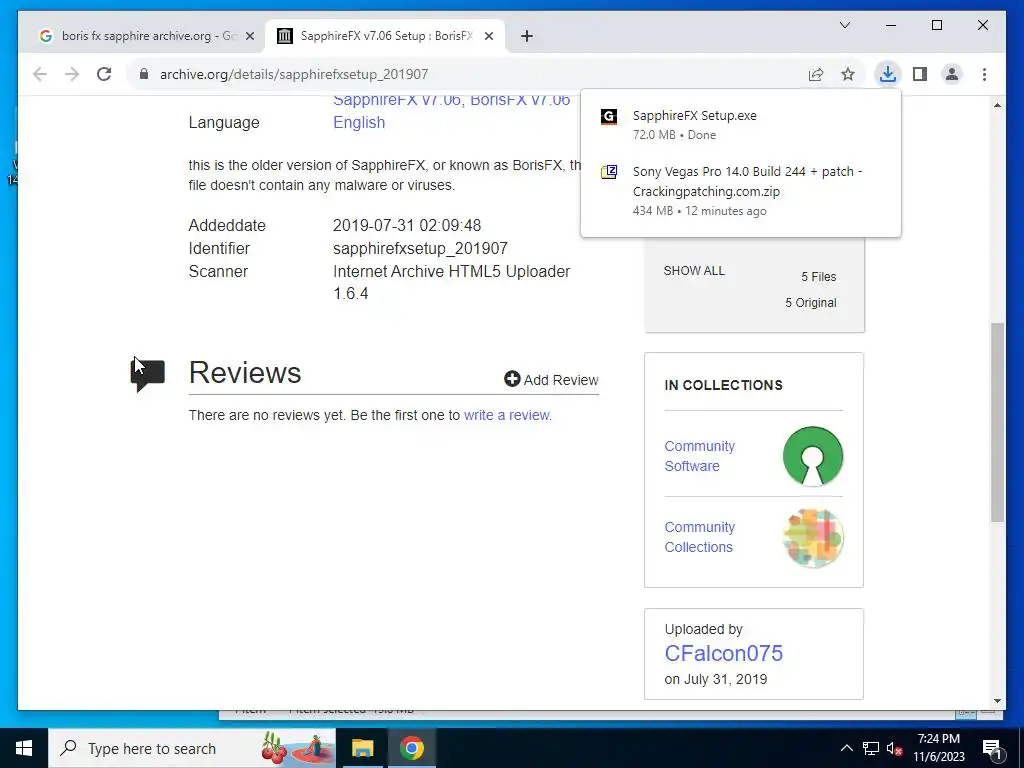Open tab search chevron in title bar
The height and width of the screenshot is (768, 1024).
(x=844, y=25)
